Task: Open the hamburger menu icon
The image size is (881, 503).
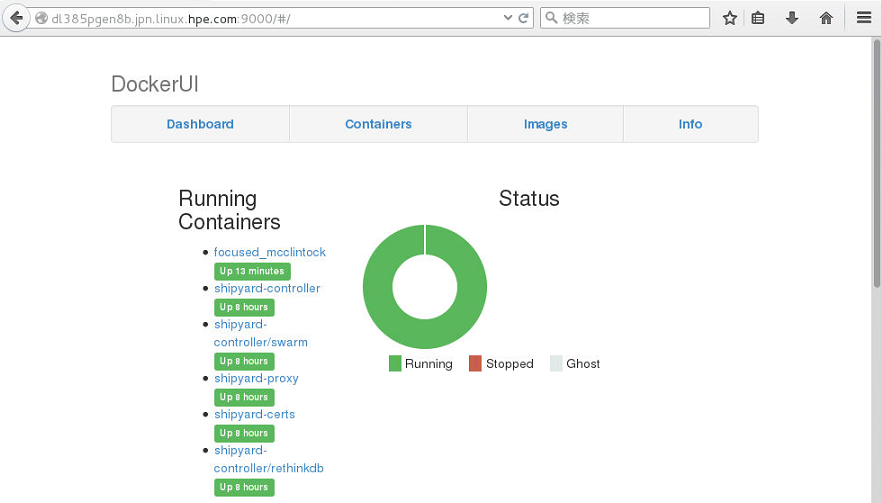Action: [x=864, y=18]
